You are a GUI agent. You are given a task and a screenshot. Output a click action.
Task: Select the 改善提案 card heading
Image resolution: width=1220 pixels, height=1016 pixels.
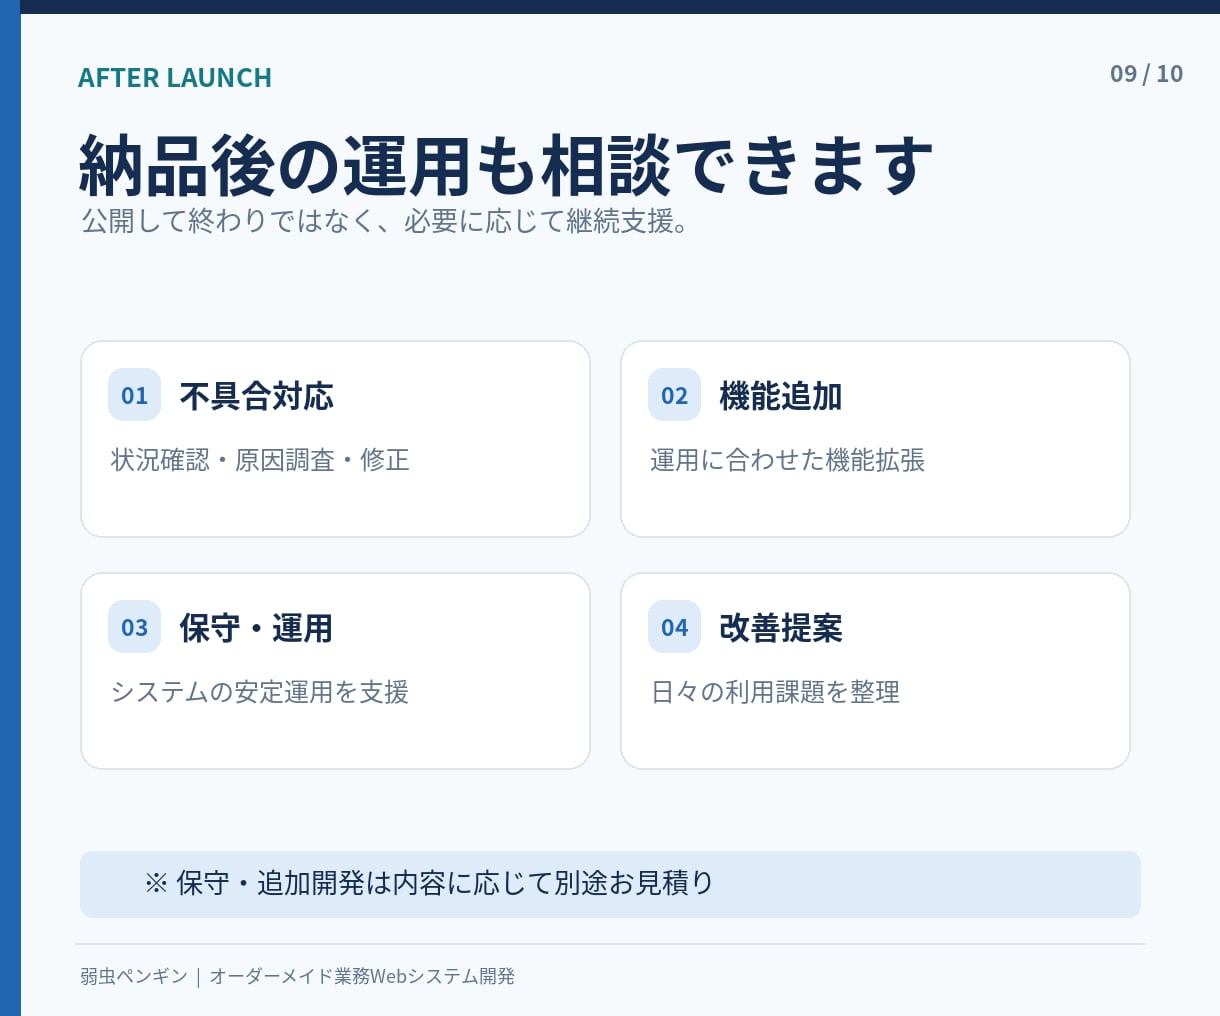pyautogui.click(x=781, y=628)
